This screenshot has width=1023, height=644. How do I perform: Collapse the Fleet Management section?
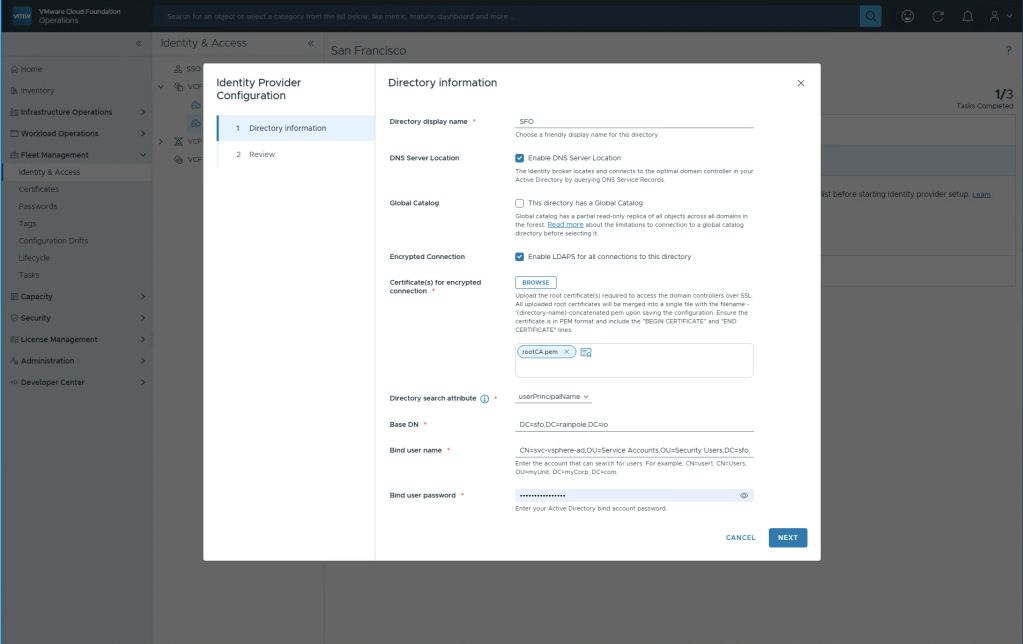(143, 155)
